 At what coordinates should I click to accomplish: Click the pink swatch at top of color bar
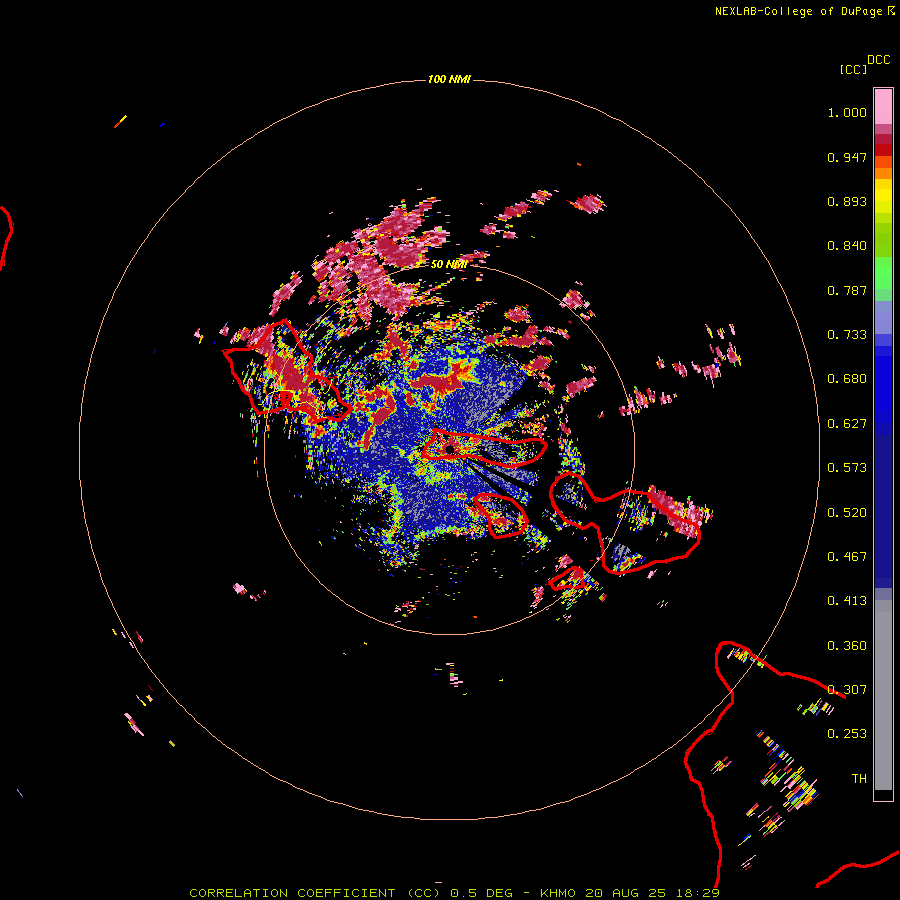[x=883, y=107]
